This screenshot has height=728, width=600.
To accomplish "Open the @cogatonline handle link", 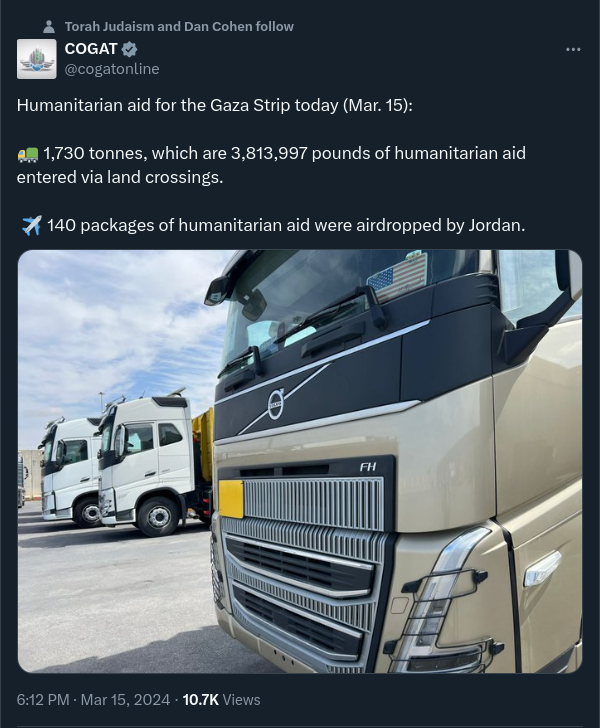I will point(112,69).
